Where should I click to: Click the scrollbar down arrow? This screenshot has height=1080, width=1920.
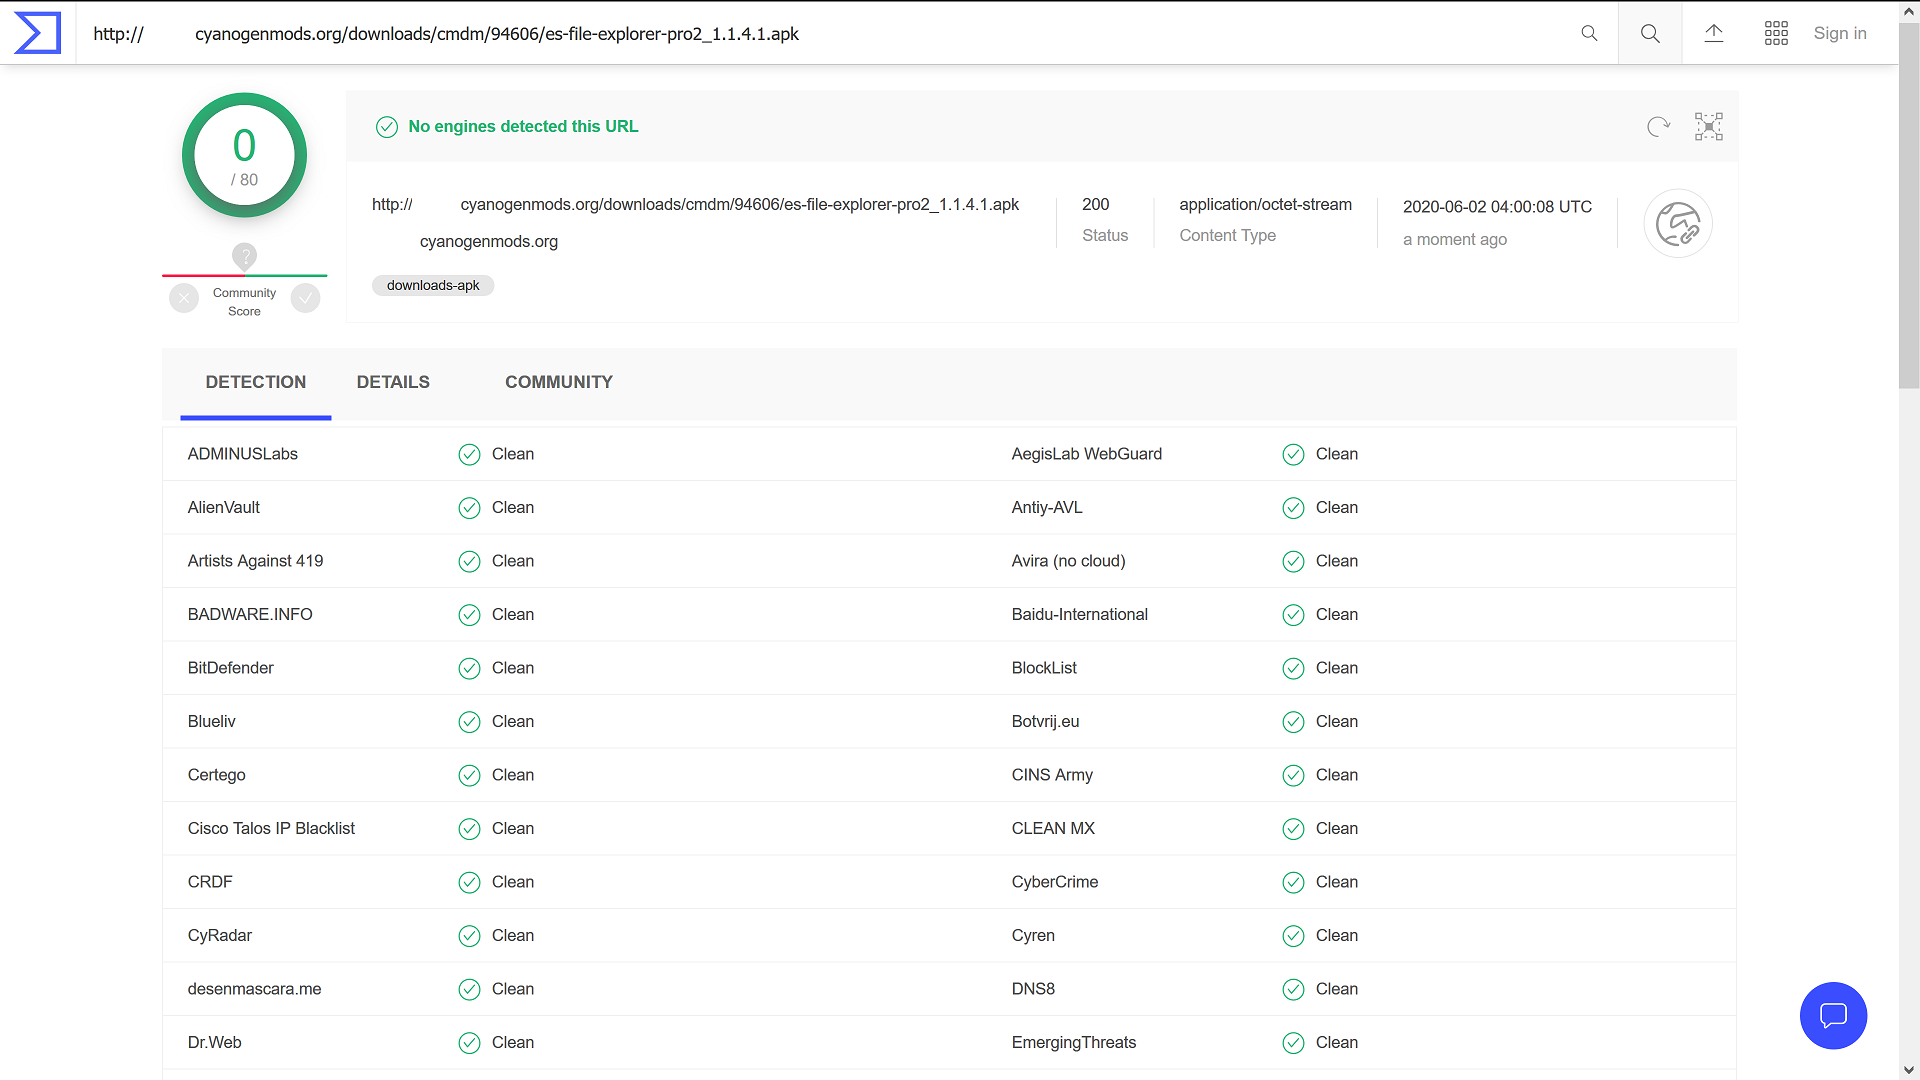click(1909, 1070)
